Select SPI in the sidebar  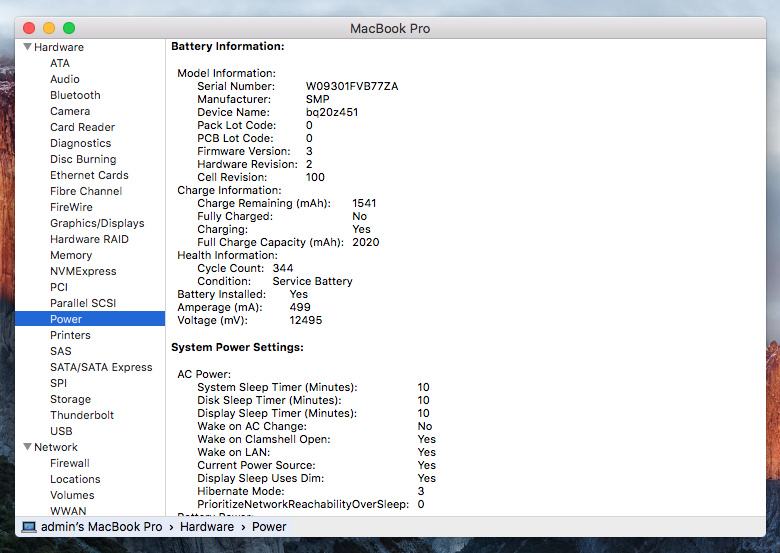58,383
